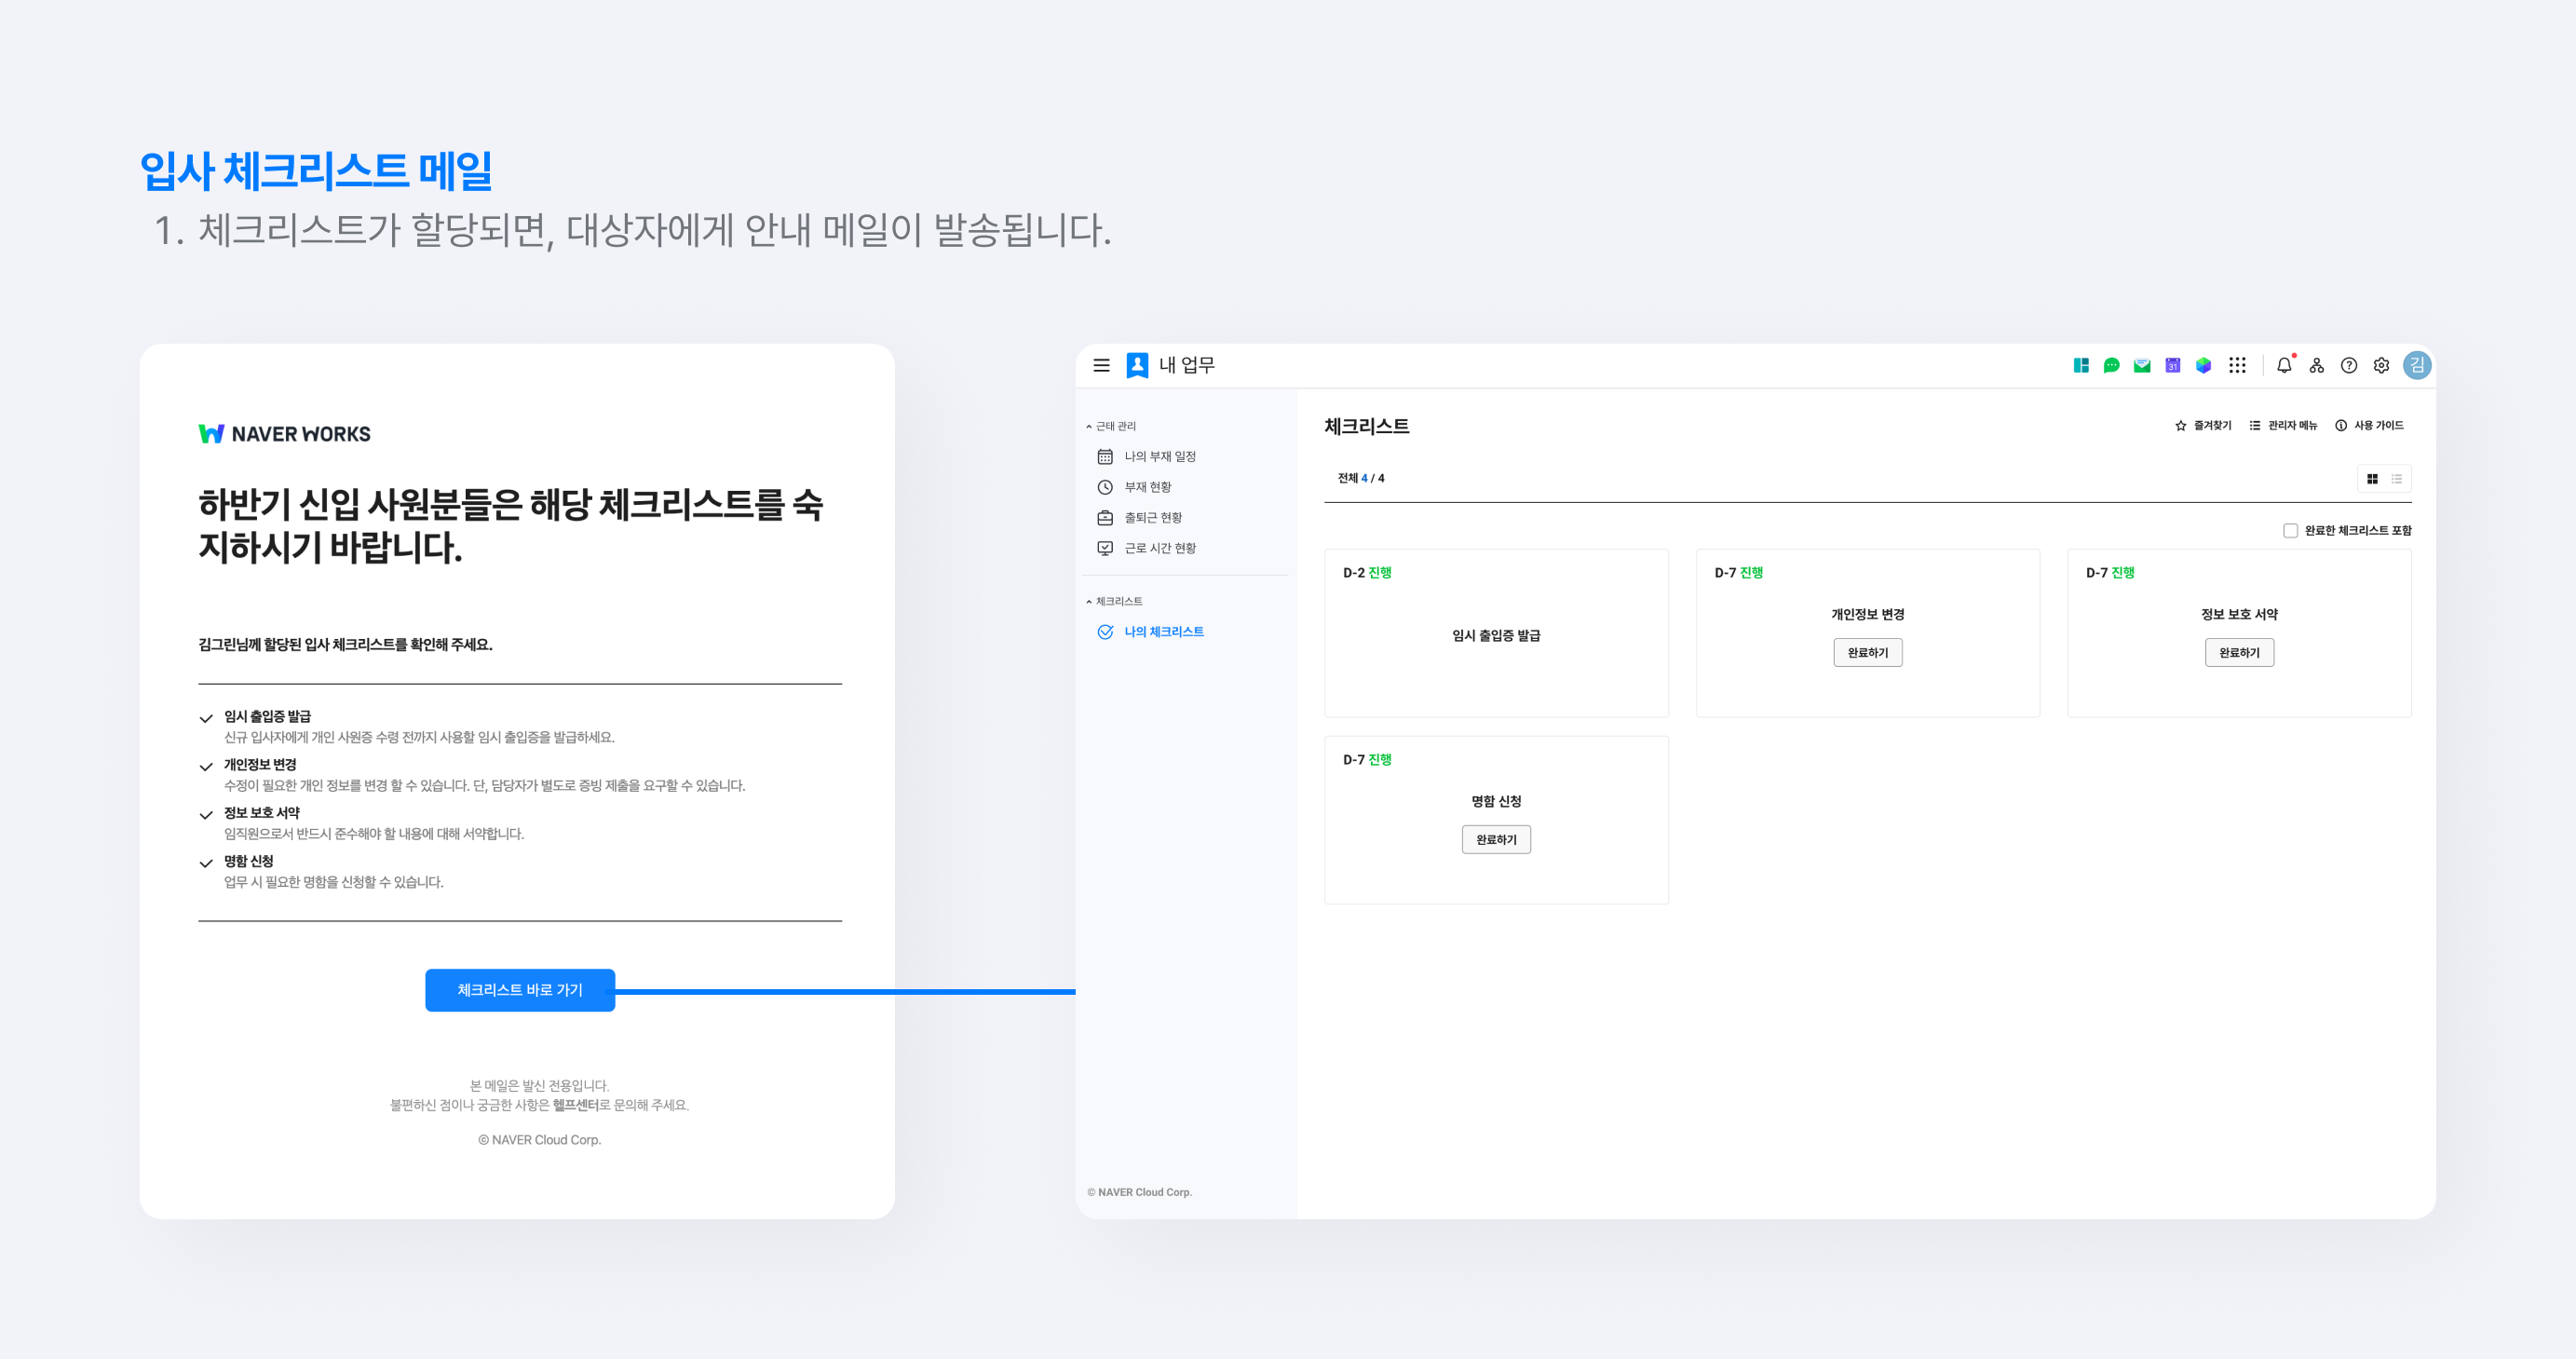The height and width of the screenshot is (1359, 2576).
Task: Collapse the 근태 관리 sidebar section
Action: click(x=1088, y=425)
